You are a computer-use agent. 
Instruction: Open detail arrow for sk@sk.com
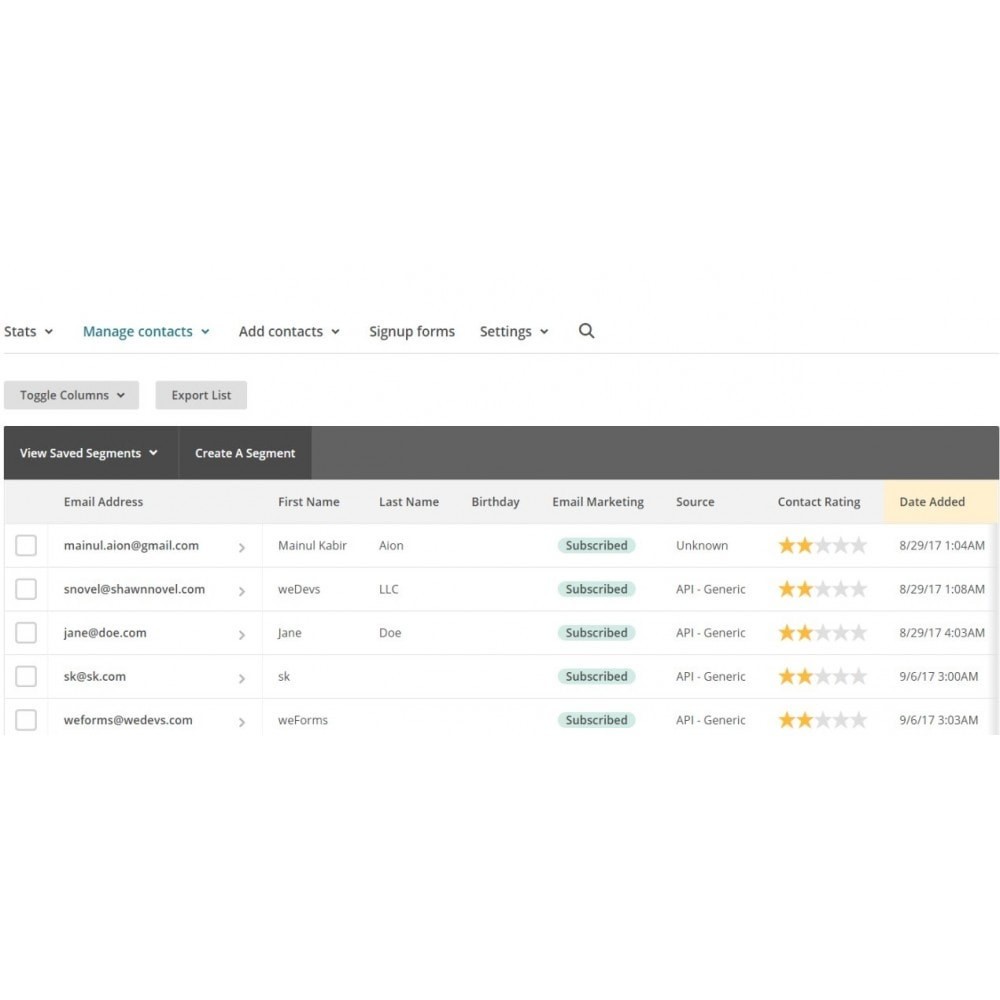click(242, 679)
